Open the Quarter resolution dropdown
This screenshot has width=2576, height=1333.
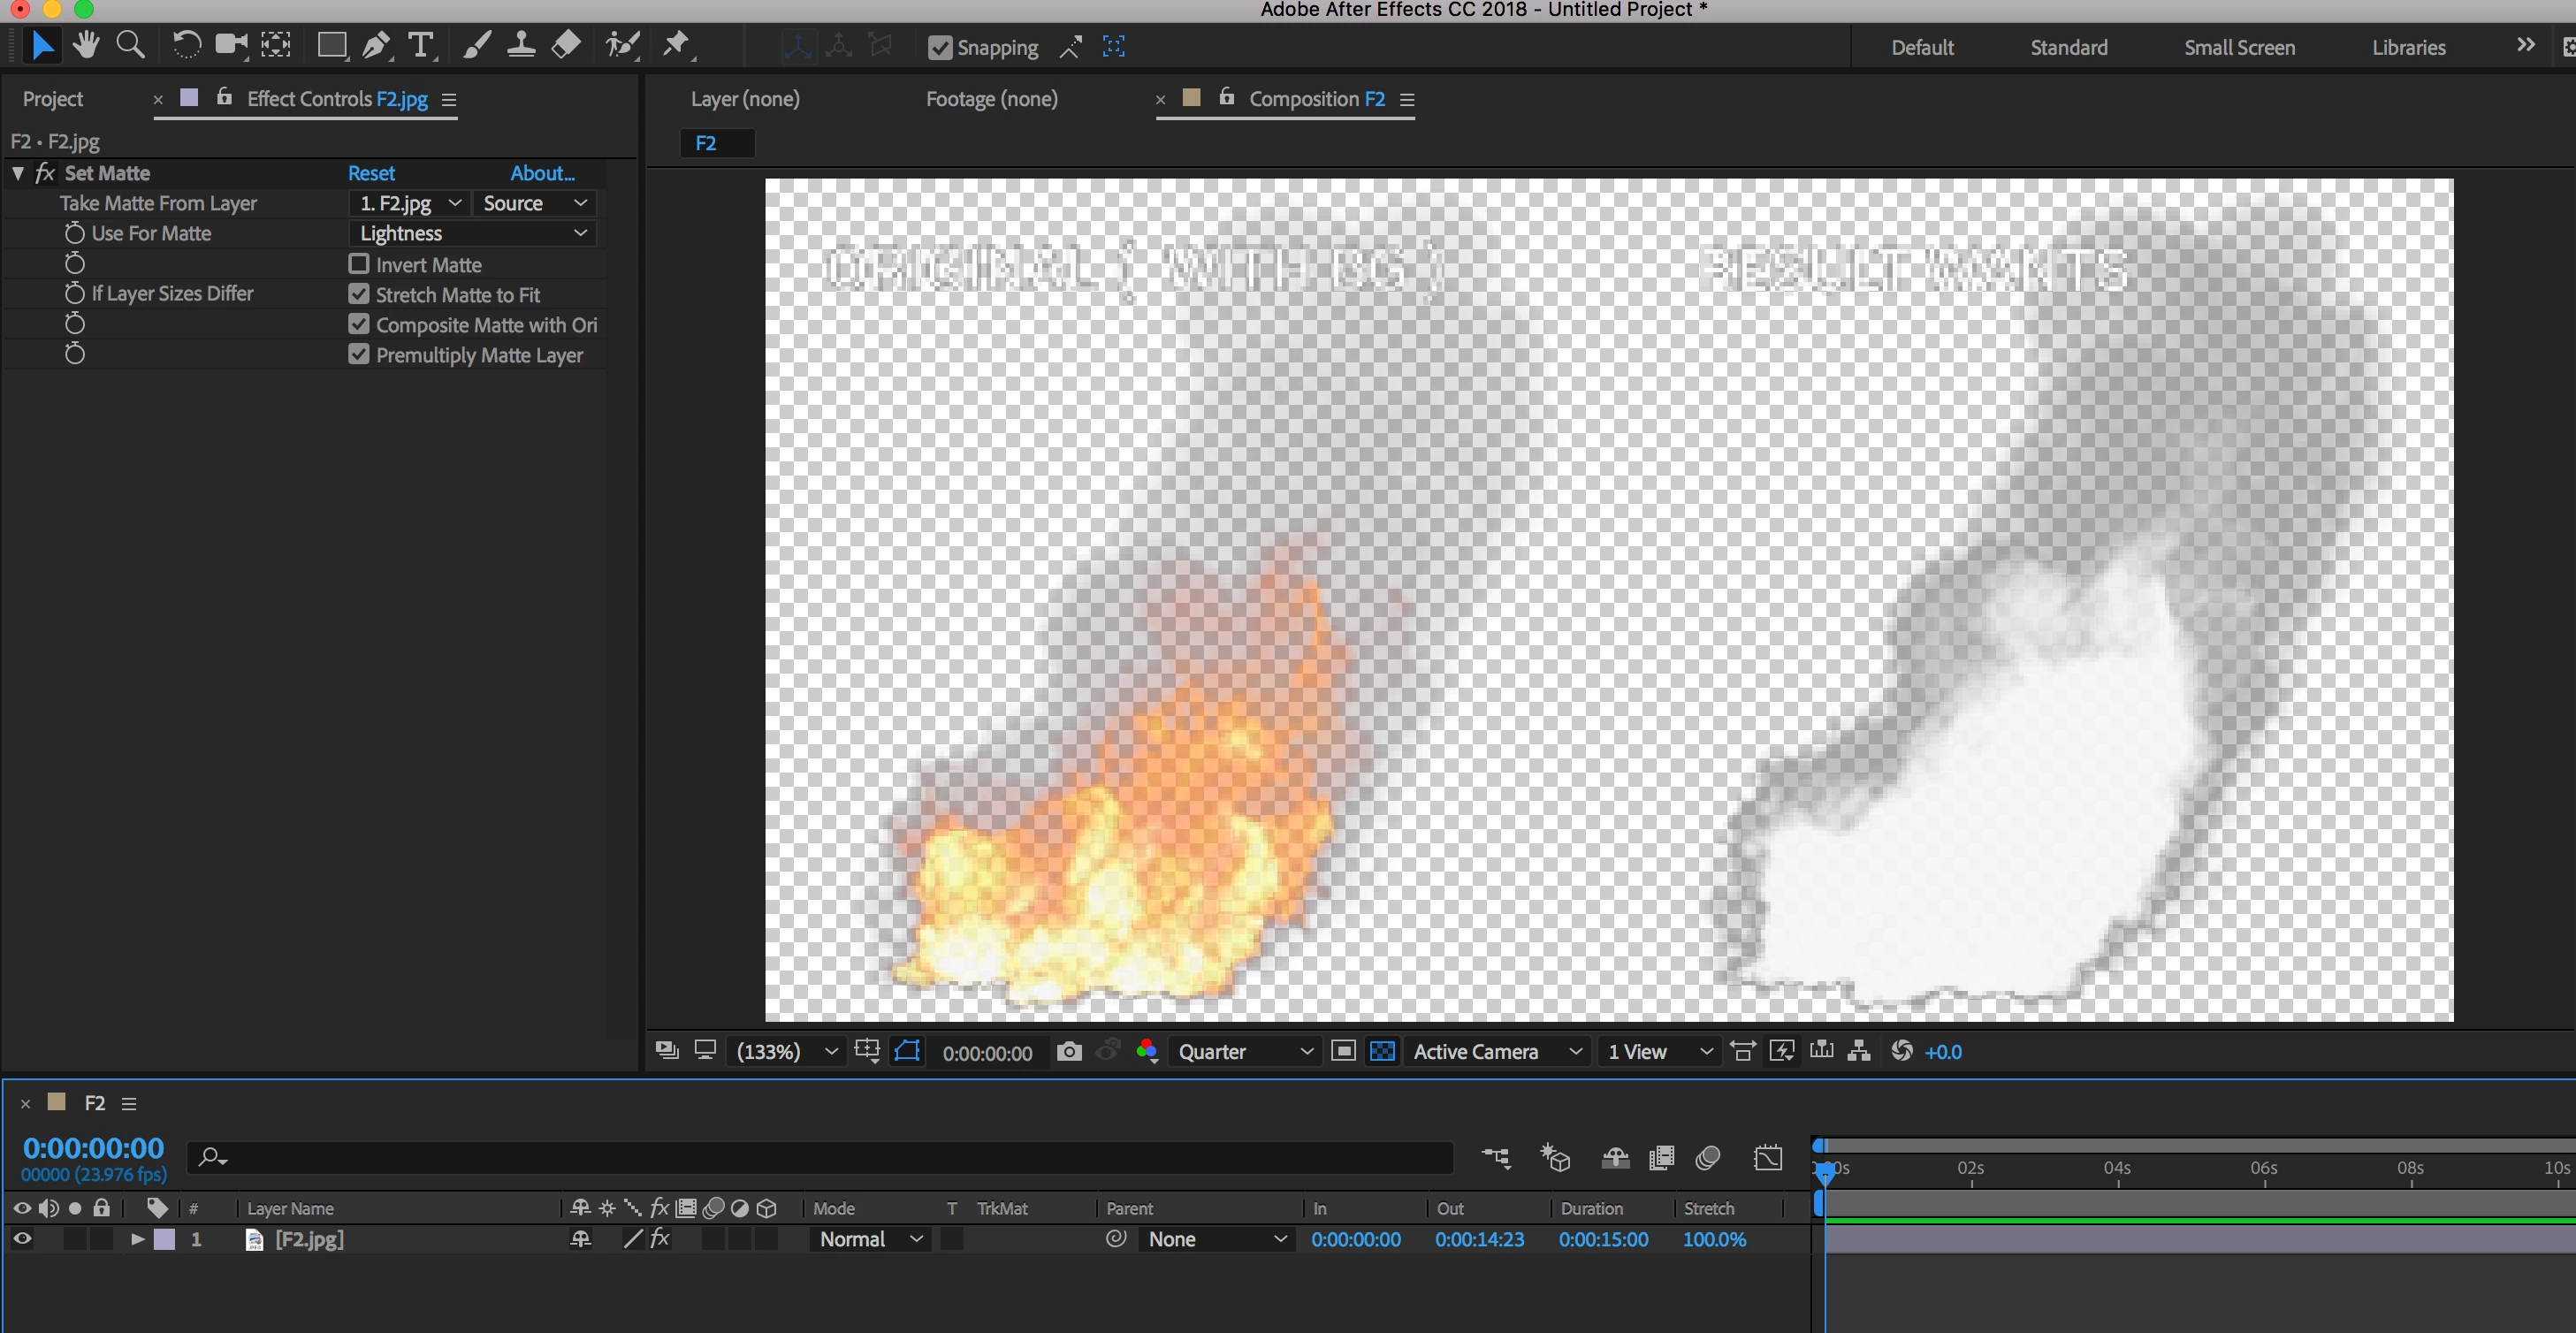[1243, 1051]
